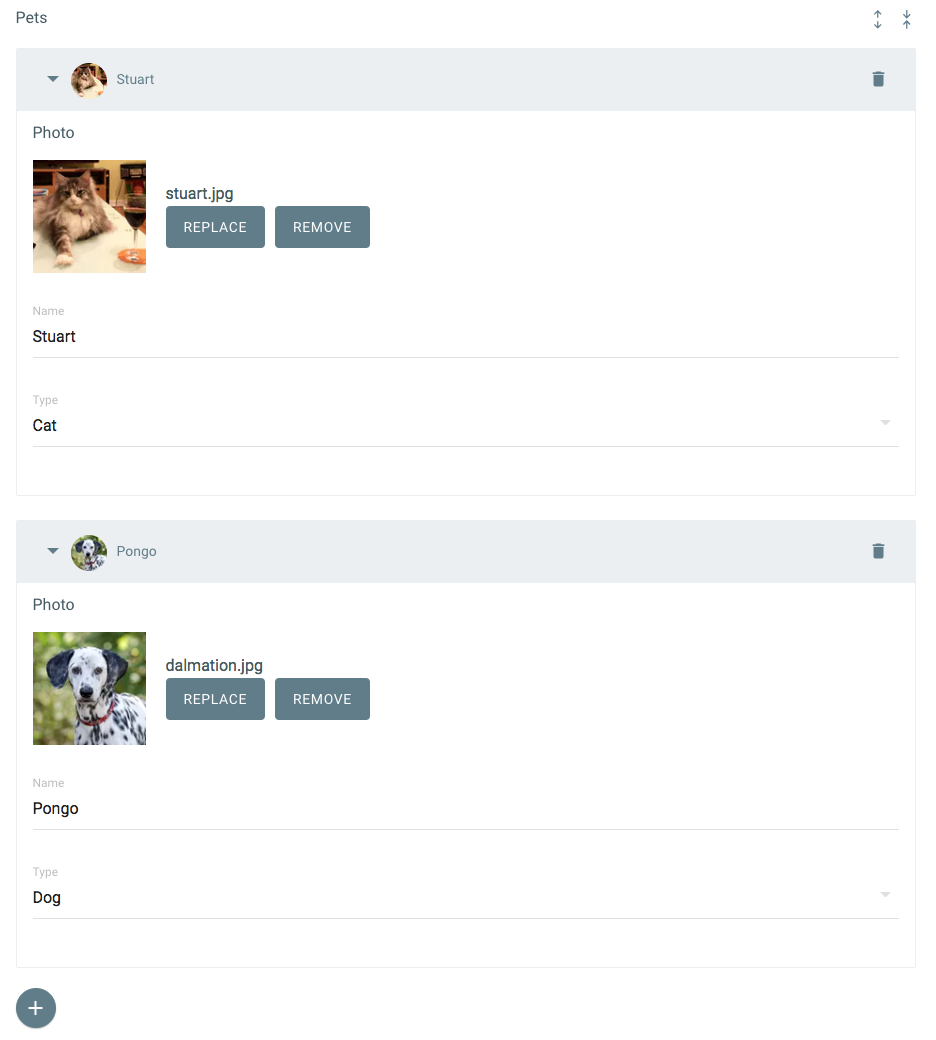Click the Name field containing Pongo
Screen dimensions: 936x1040
466,809
